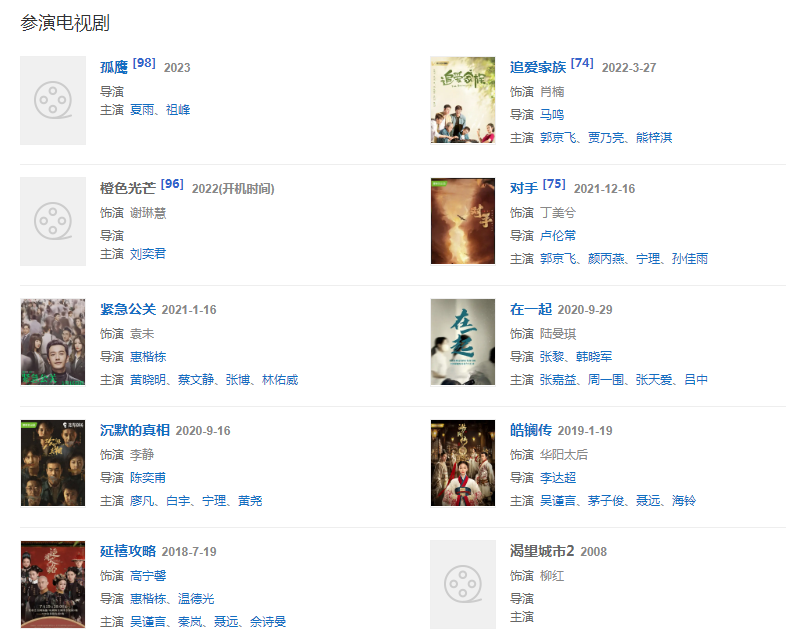Open the 沉默的真相 poster thumbnail
The height and width of the screenshot is (643, 786).
(x=53, y=463)
